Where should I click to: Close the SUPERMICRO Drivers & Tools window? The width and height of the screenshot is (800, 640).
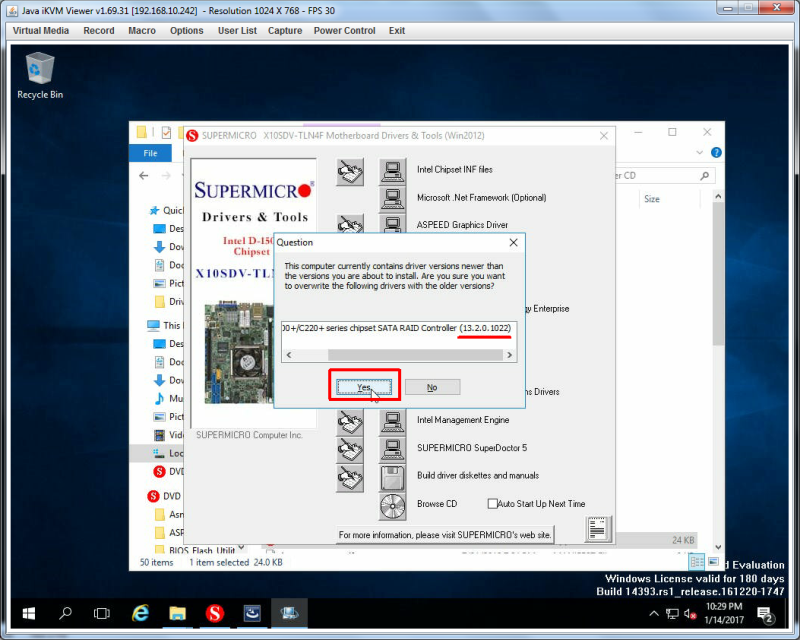(604, 136)
